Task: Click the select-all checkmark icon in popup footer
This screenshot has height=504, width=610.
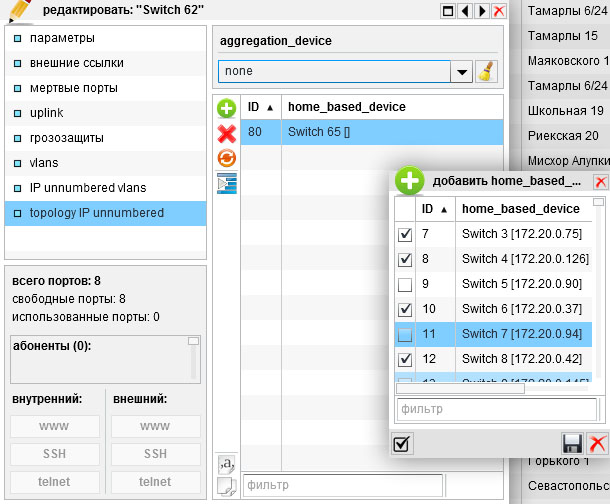Action: 402,444
